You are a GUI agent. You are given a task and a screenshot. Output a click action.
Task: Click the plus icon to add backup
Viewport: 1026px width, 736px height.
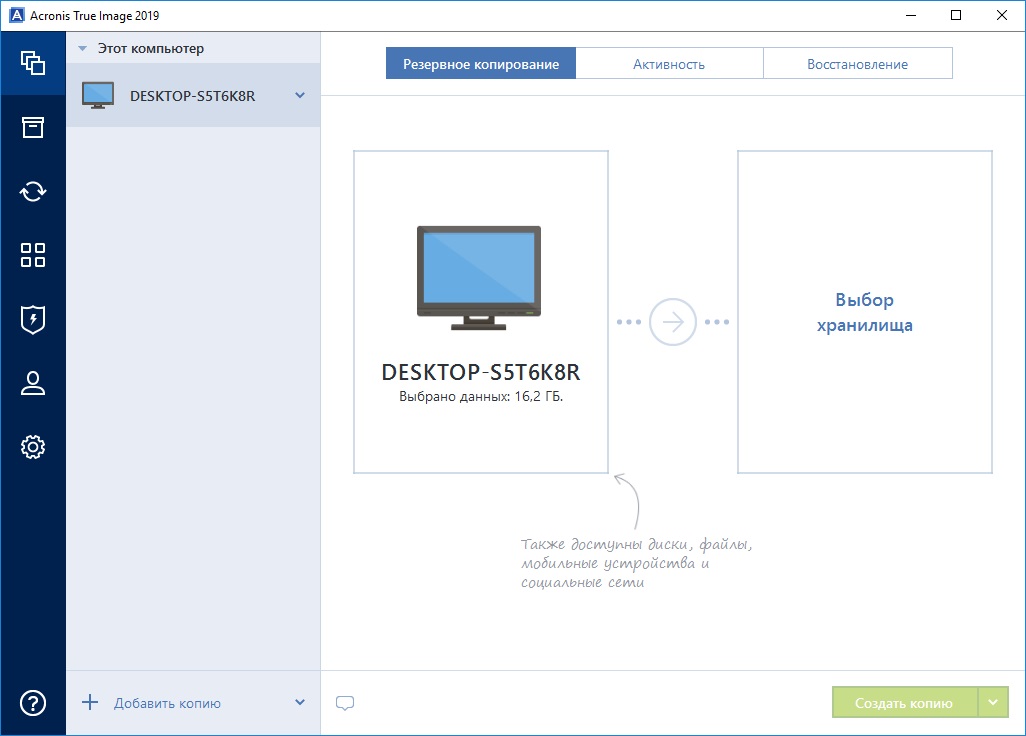pos(90,703)
